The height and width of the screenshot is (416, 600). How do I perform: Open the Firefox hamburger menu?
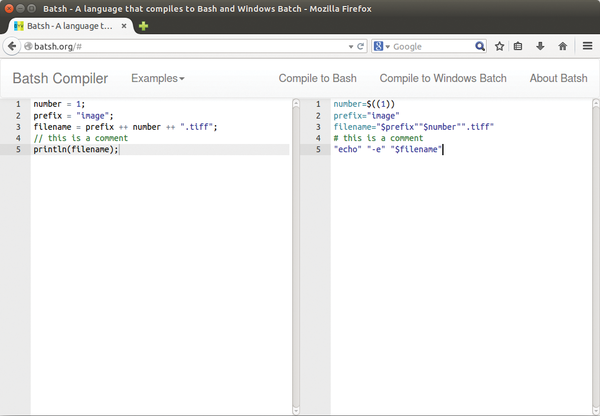point(587,46)
